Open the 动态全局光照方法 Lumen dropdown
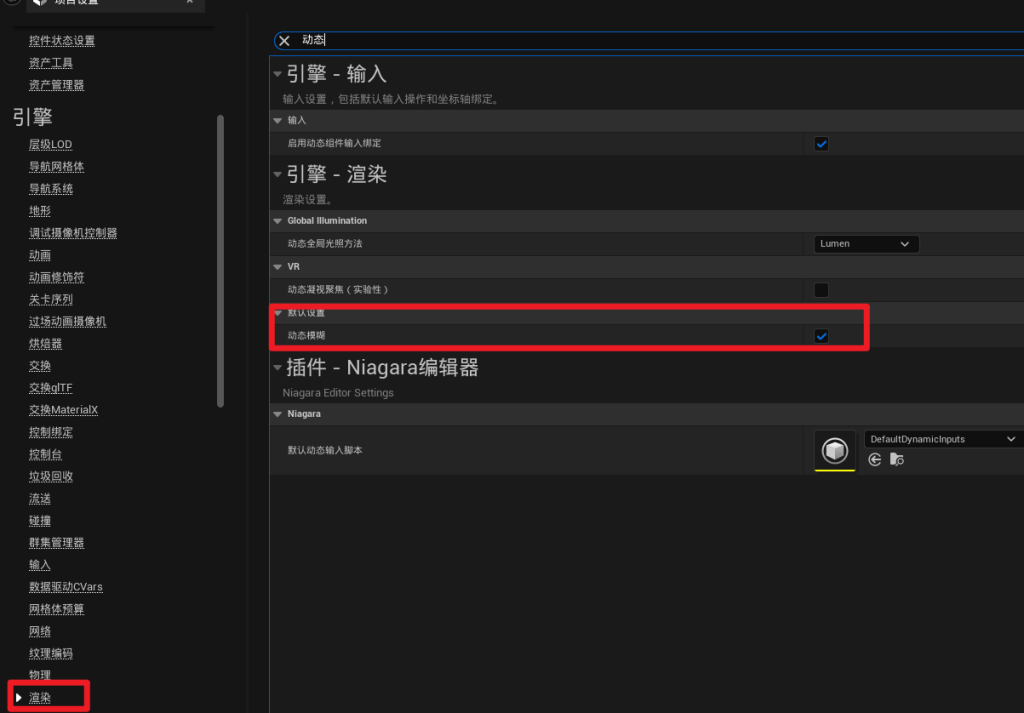 (x=865, y=244)
